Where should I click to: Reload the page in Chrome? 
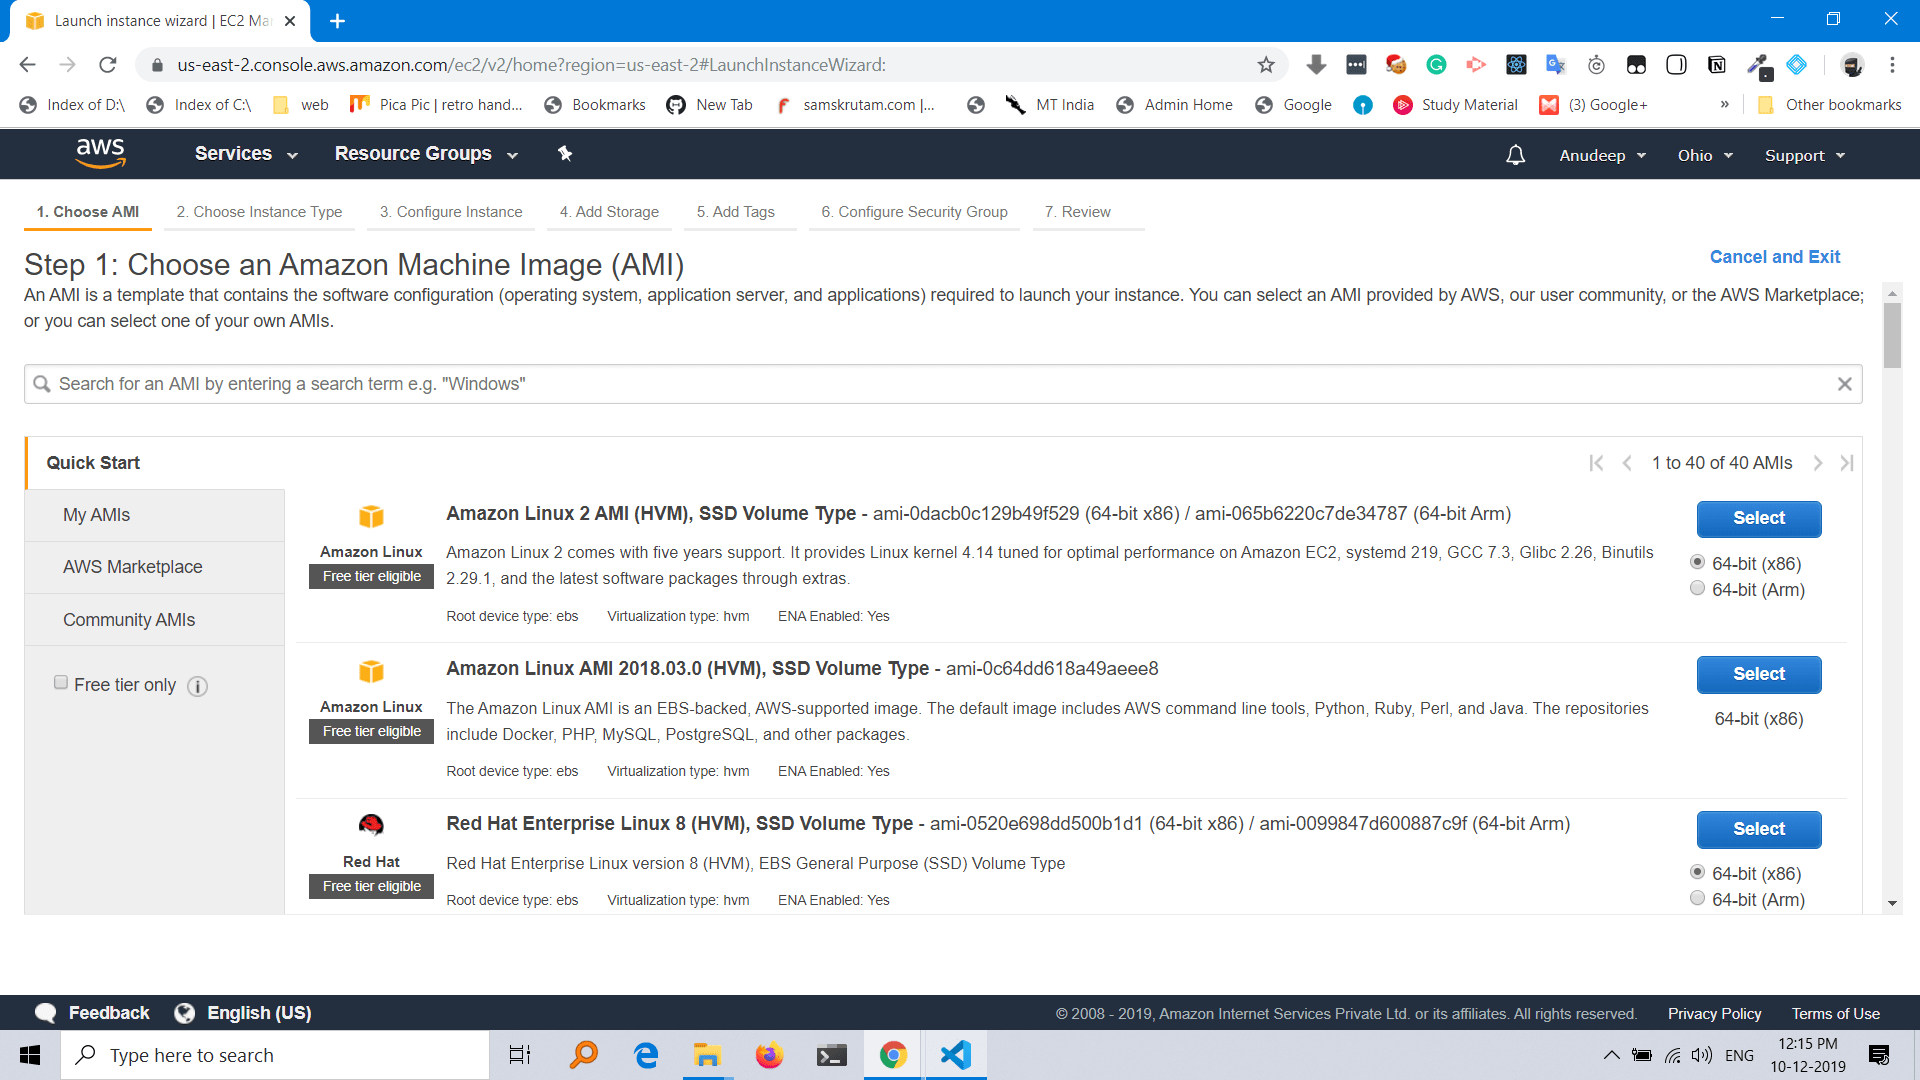pos(108,65)
